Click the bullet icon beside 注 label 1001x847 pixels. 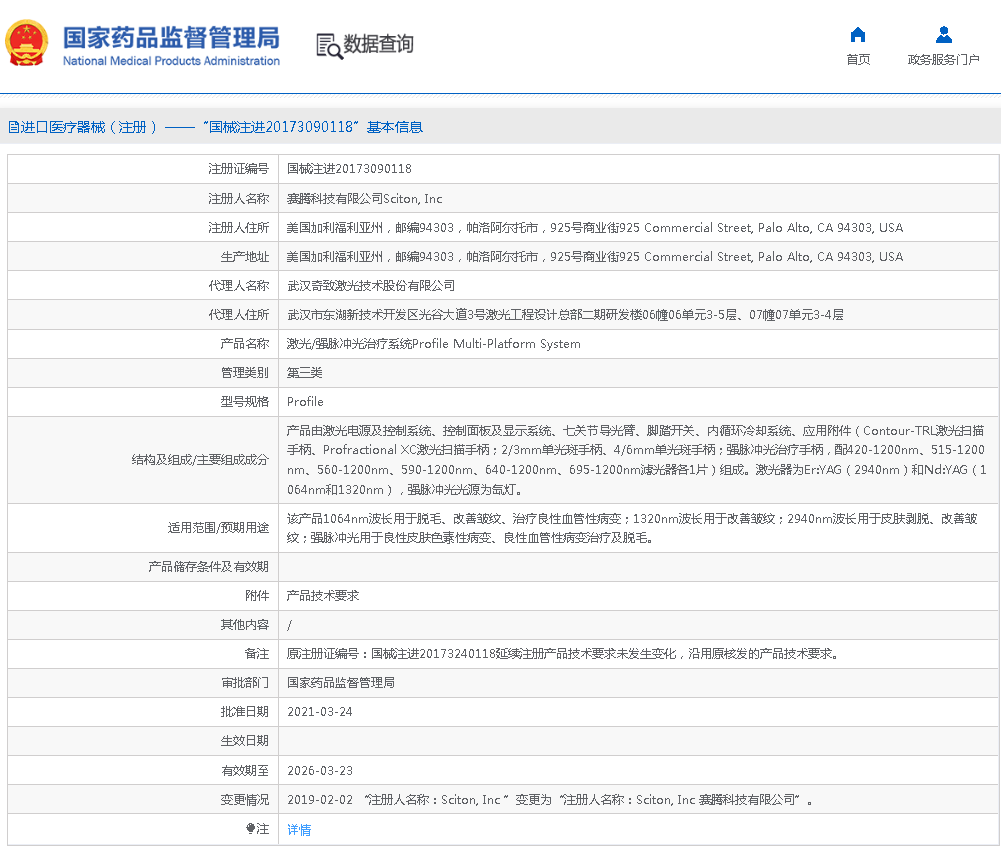click(x=250, y=829)
